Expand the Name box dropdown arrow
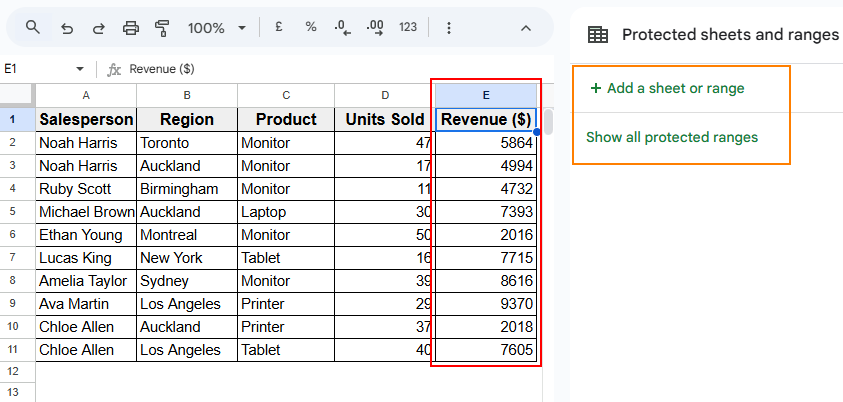The width and height of the screenshot is (843, 402). pos(80,69)
